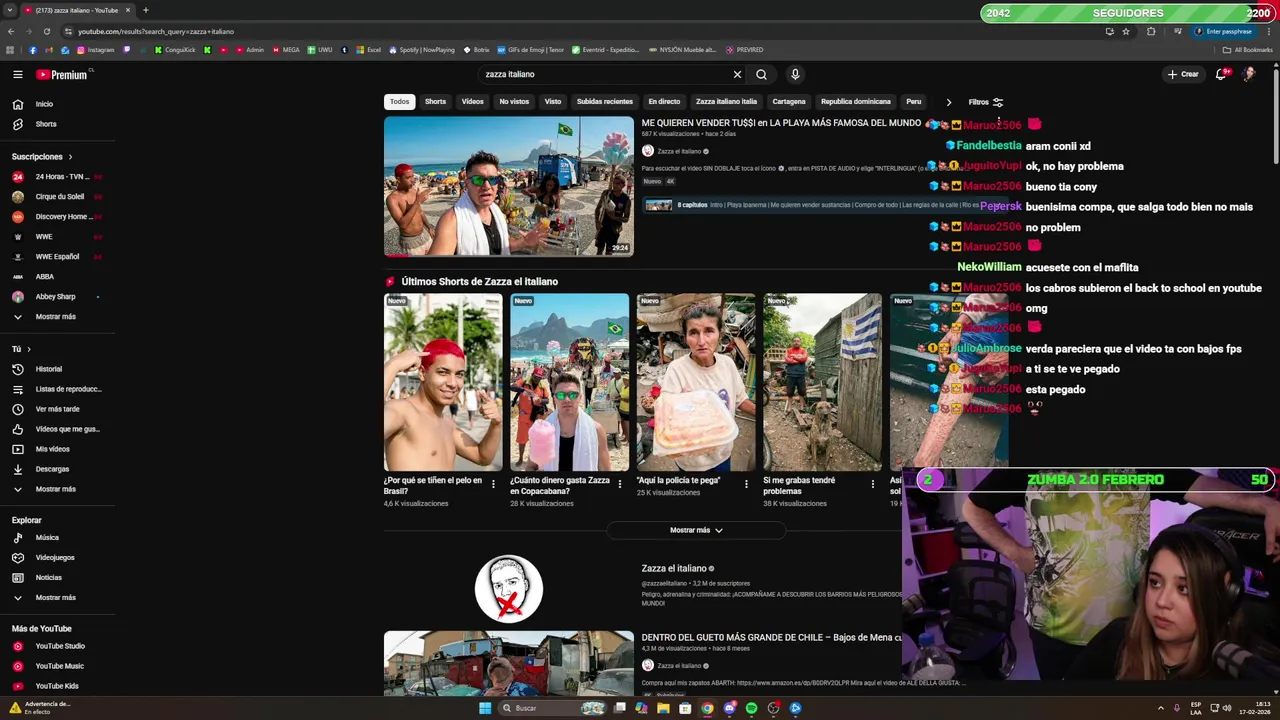Expand the Tú section Mostrar más
The width and height of the screenshot is (1280, 720).
click(58, 489)
